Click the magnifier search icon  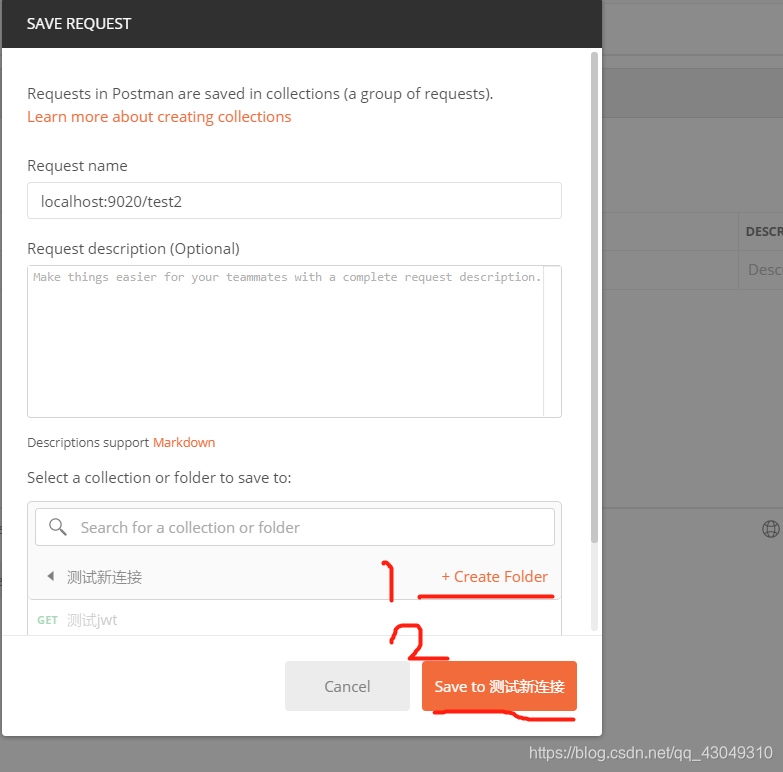[57, 527]
